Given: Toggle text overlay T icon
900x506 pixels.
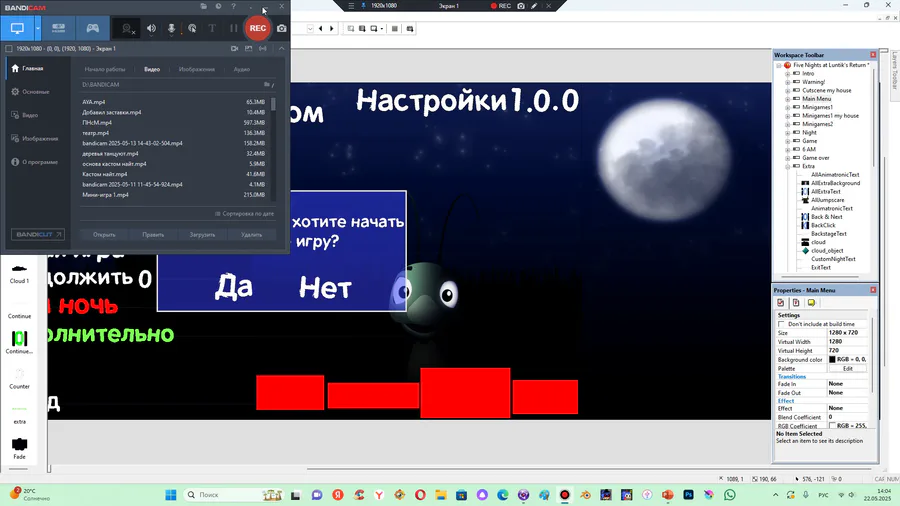Looking at the screenshot, I should [x=212, y=28].
